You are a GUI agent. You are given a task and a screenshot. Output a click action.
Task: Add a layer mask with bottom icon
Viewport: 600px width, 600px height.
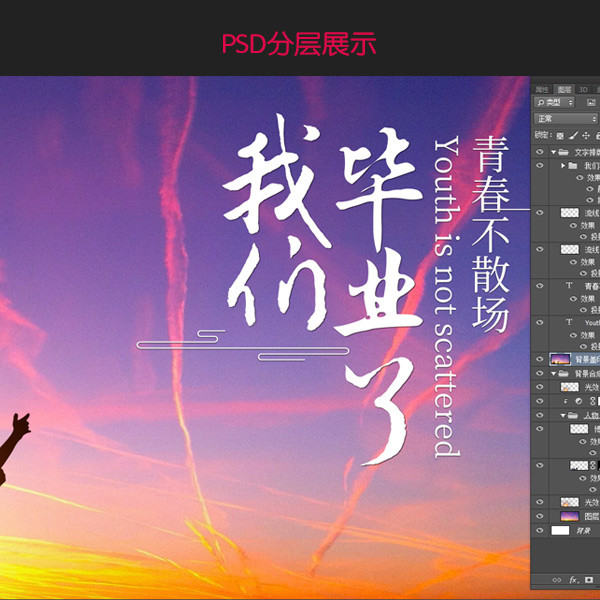point(589,580)
